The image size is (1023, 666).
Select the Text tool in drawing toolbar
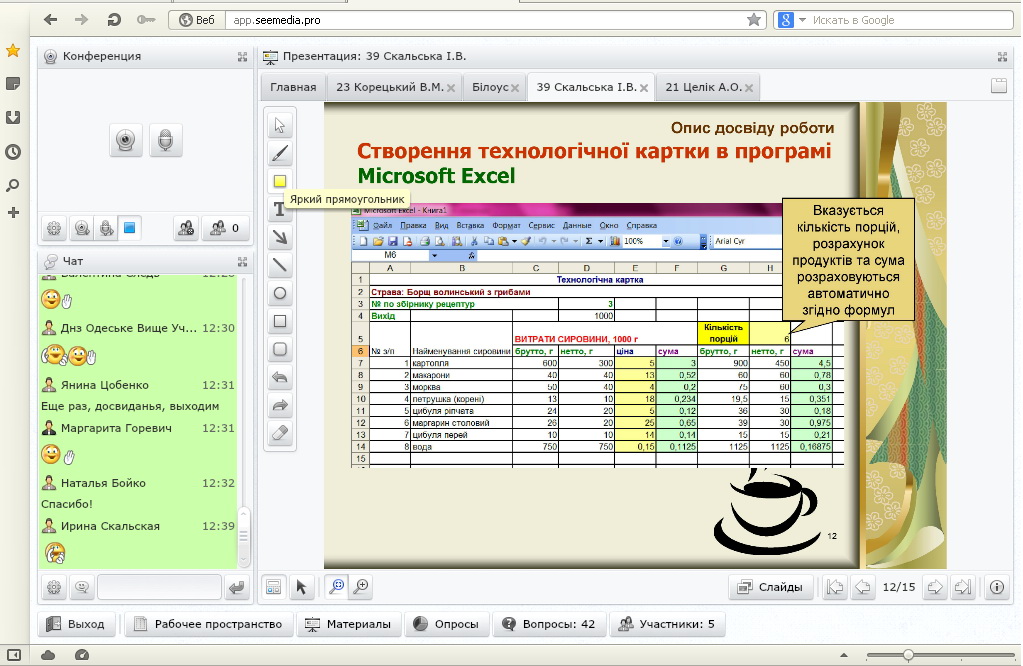coord(280,209)
